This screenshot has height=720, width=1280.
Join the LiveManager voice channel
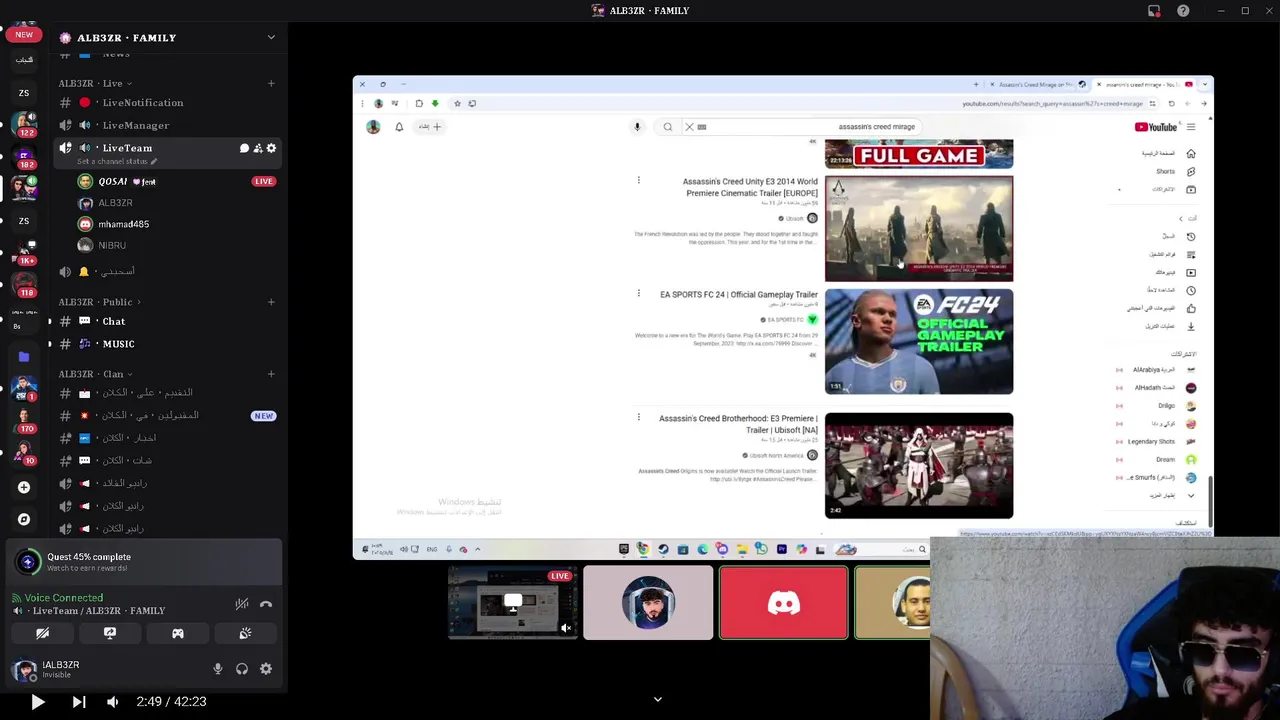tap(167, 125)
